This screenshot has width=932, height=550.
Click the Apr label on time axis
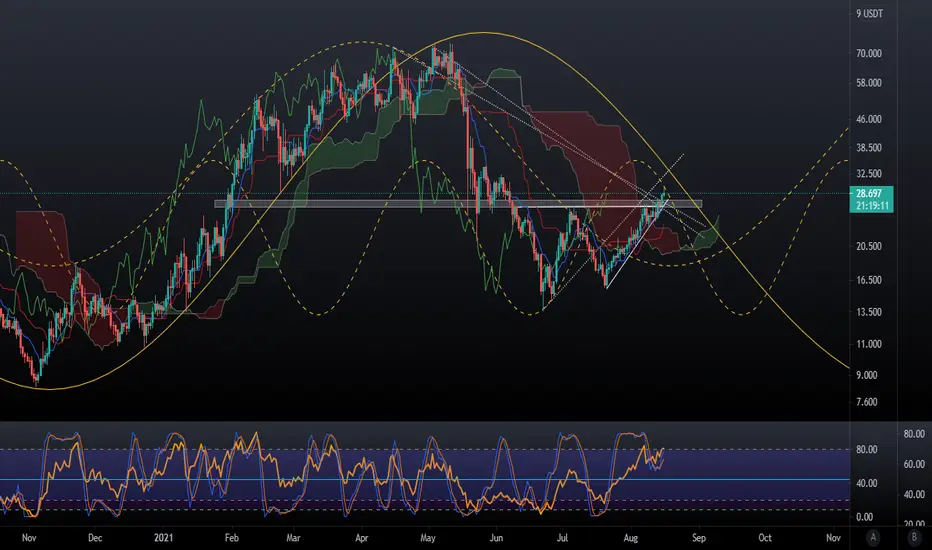[361, 538]
